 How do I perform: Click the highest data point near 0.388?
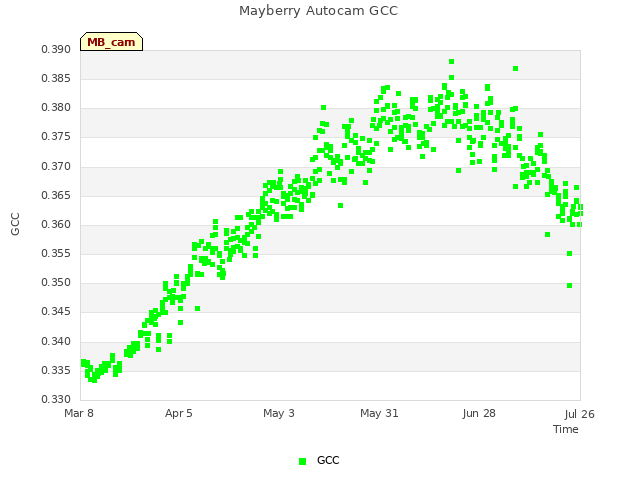click(451, 62)
